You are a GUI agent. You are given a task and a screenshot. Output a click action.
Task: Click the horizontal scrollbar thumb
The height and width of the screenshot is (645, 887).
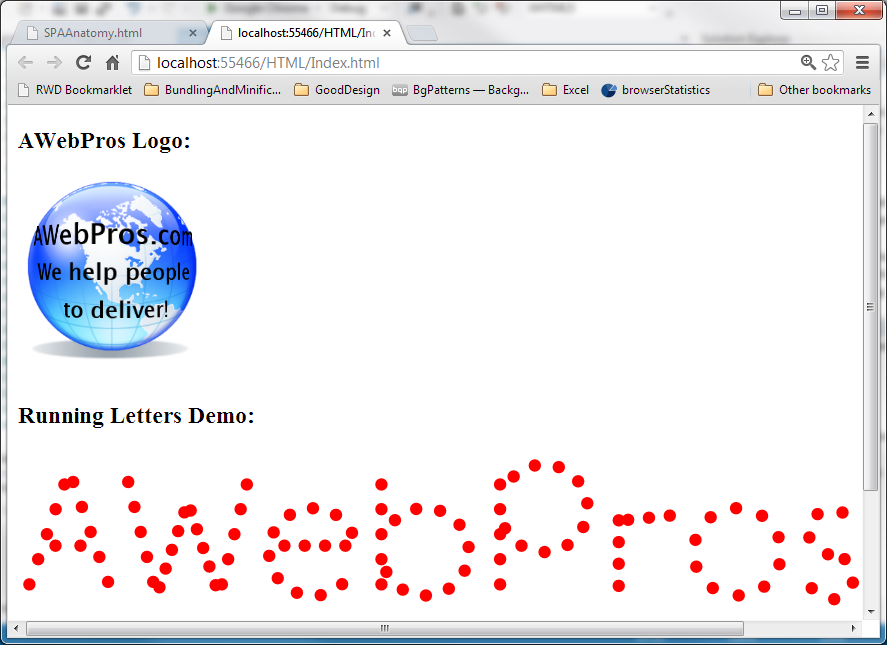[x=385, y=628]
